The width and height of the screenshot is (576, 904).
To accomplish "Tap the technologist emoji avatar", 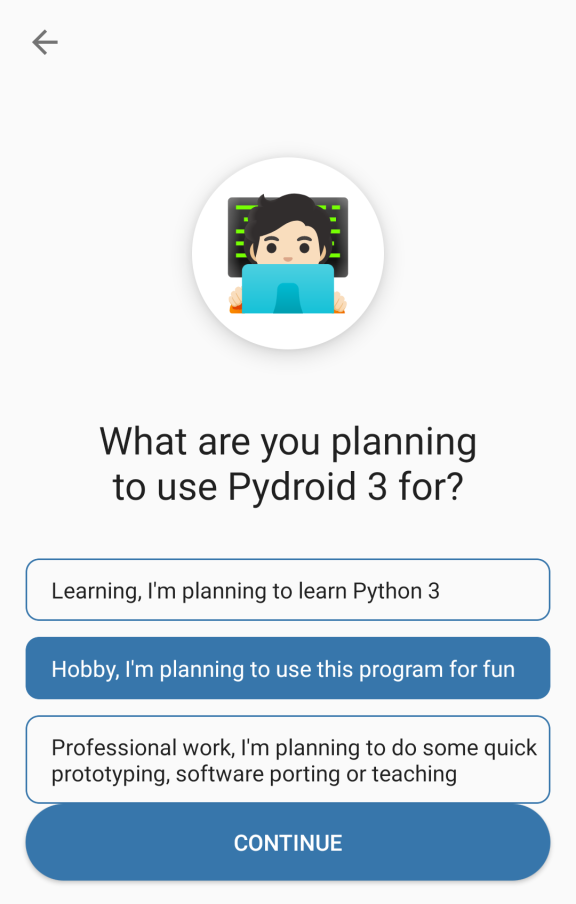I will click(288, 254).
